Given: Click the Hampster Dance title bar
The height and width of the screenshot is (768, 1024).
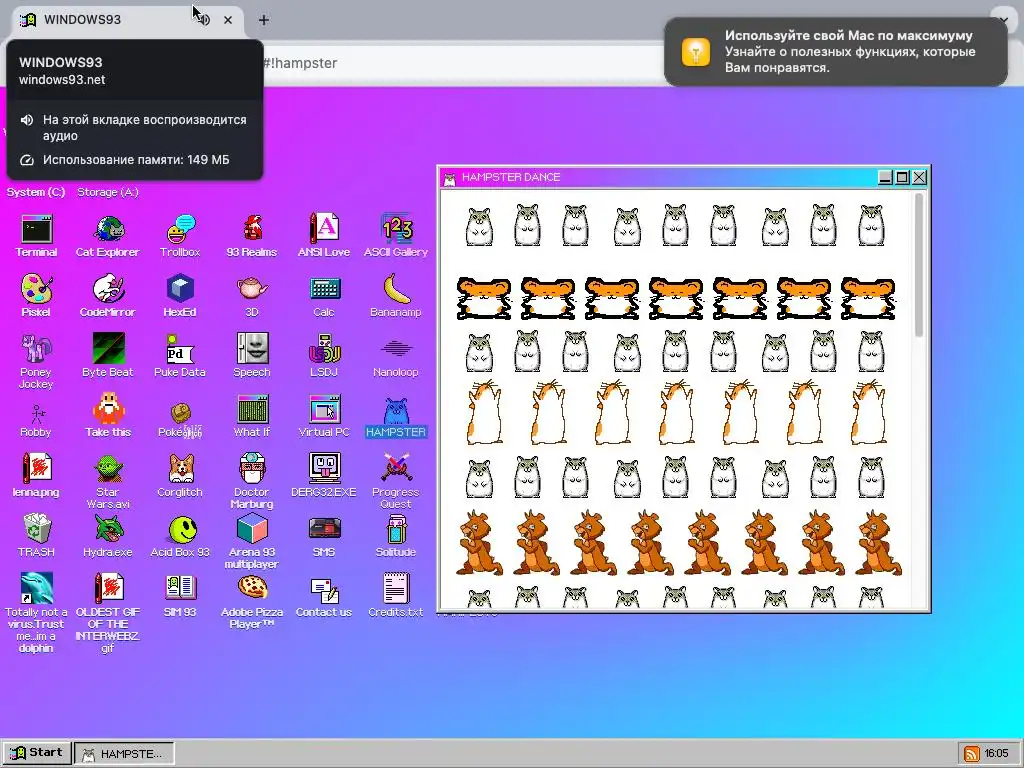Looking at the screenshot, I should [x=658, y=177].
